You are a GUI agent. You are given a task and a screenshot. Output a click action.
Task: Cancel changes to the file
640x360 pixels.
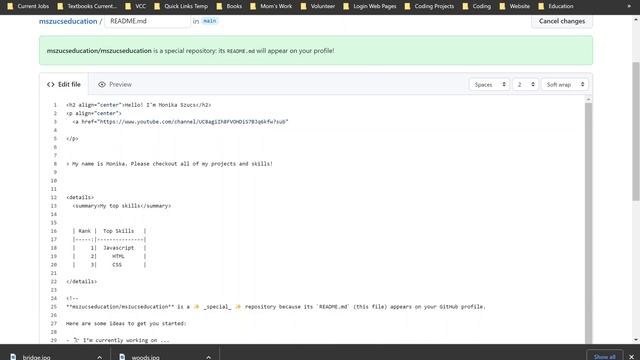562,21
